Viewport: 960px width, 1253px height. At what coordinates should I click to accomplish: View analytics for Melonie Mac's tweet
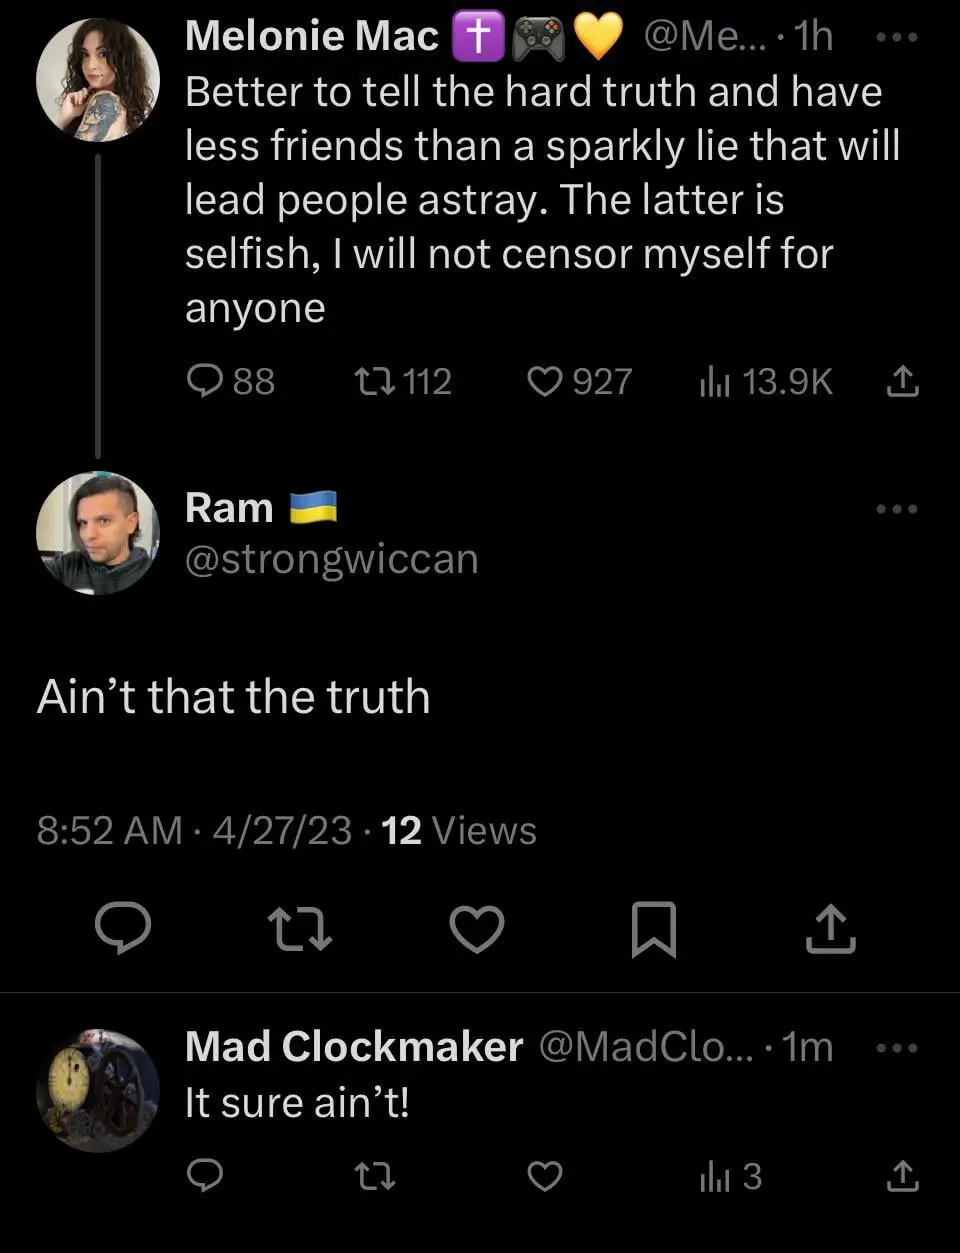click(x=715, y=381)
